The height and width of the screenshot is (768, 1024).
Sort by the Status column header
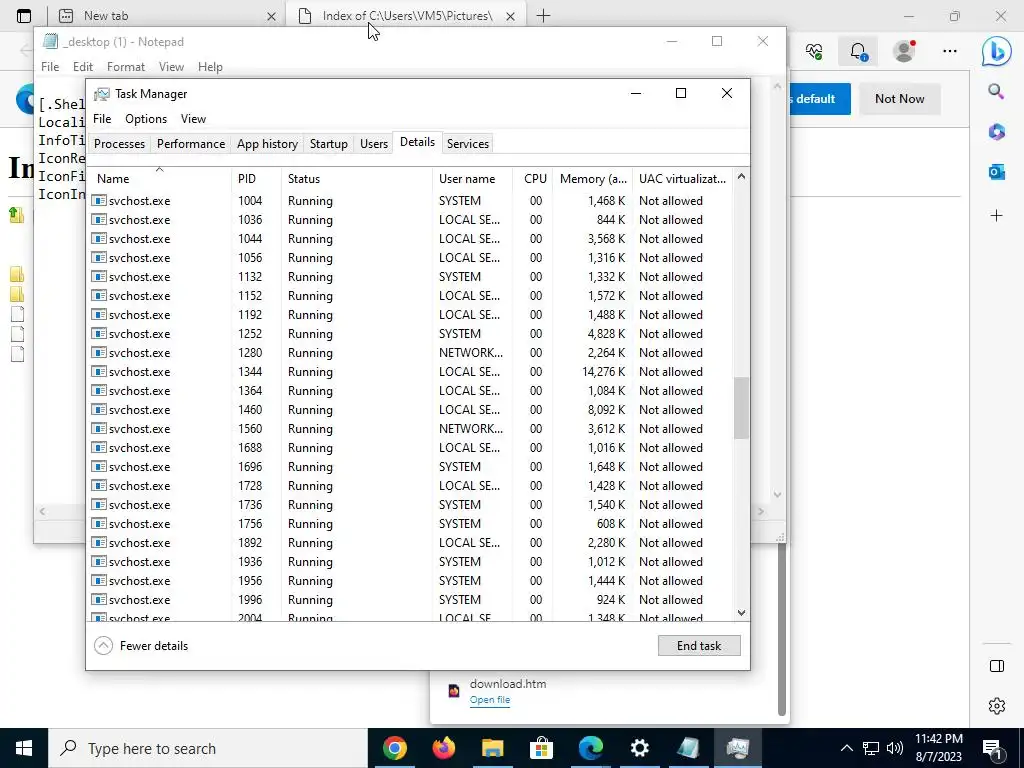(x=357, y=178)
